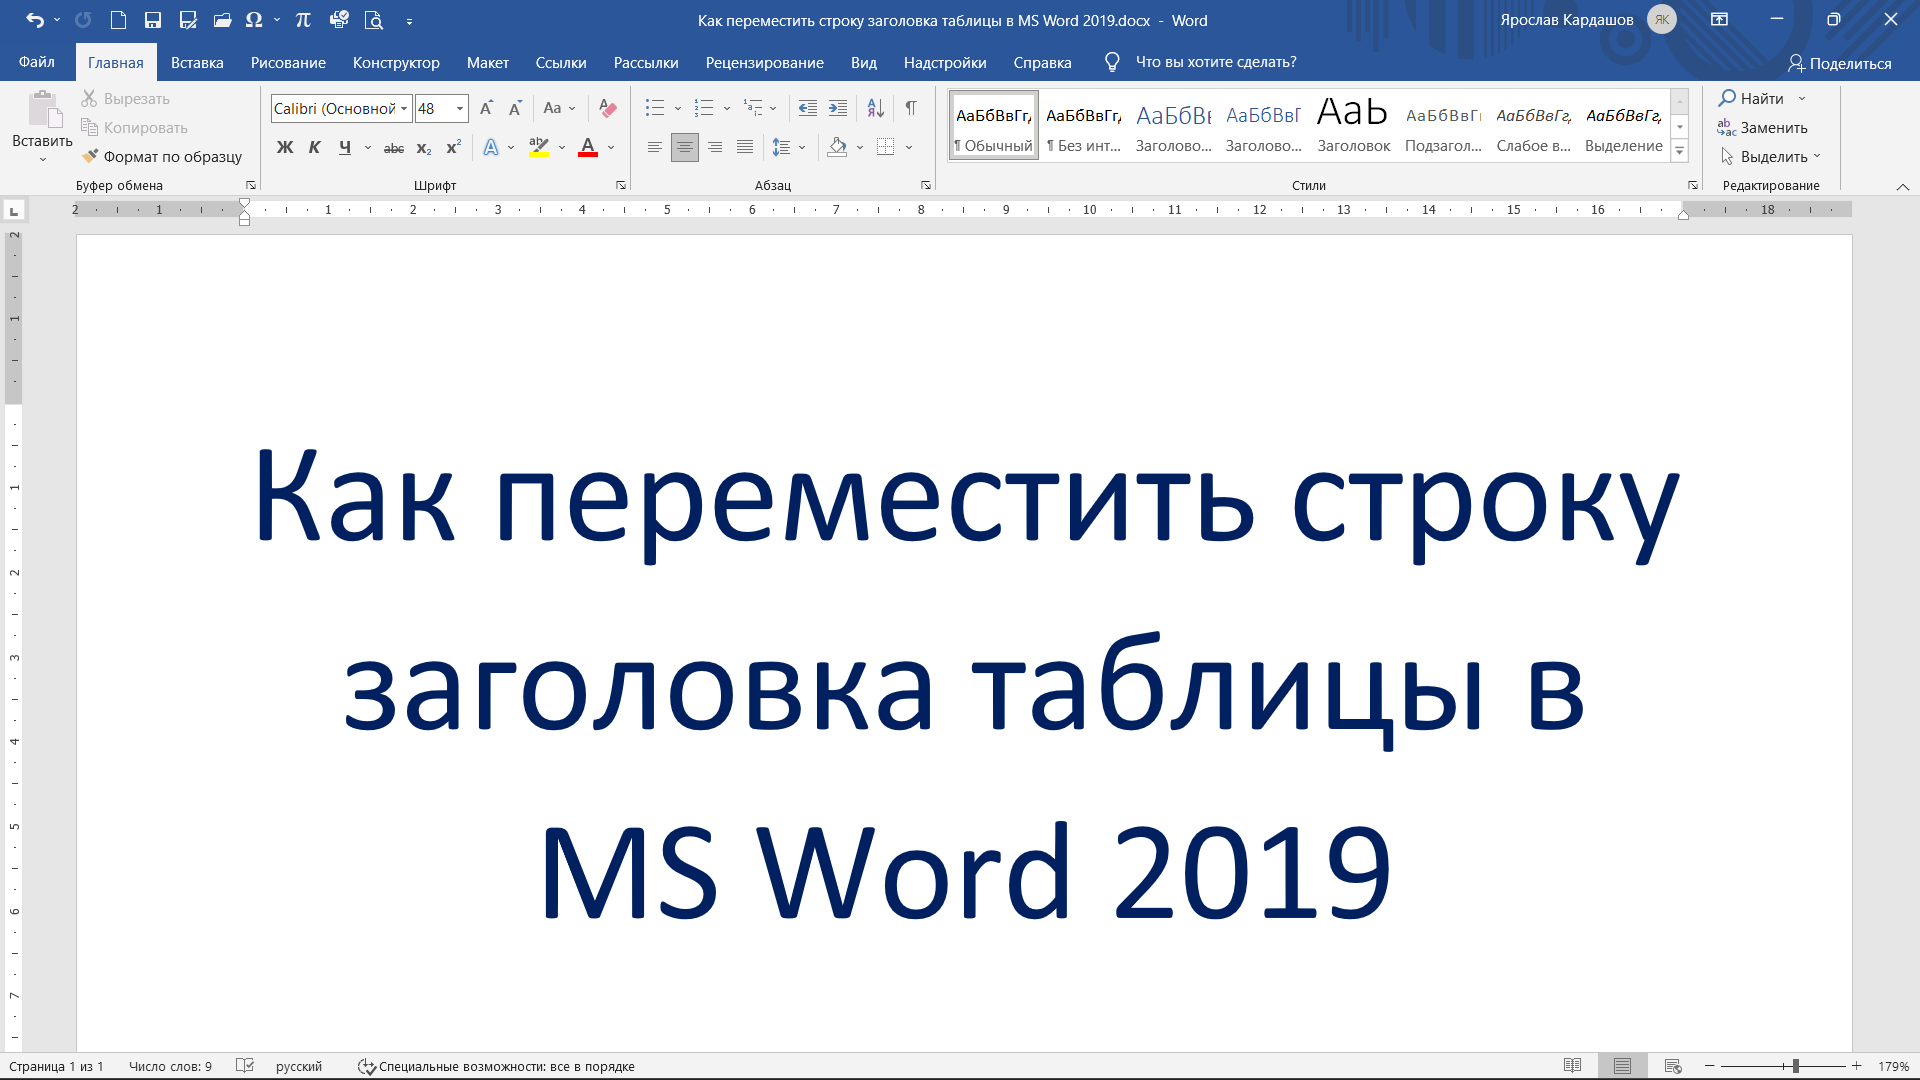Switch to the Вставка tab

click(197, 62)
